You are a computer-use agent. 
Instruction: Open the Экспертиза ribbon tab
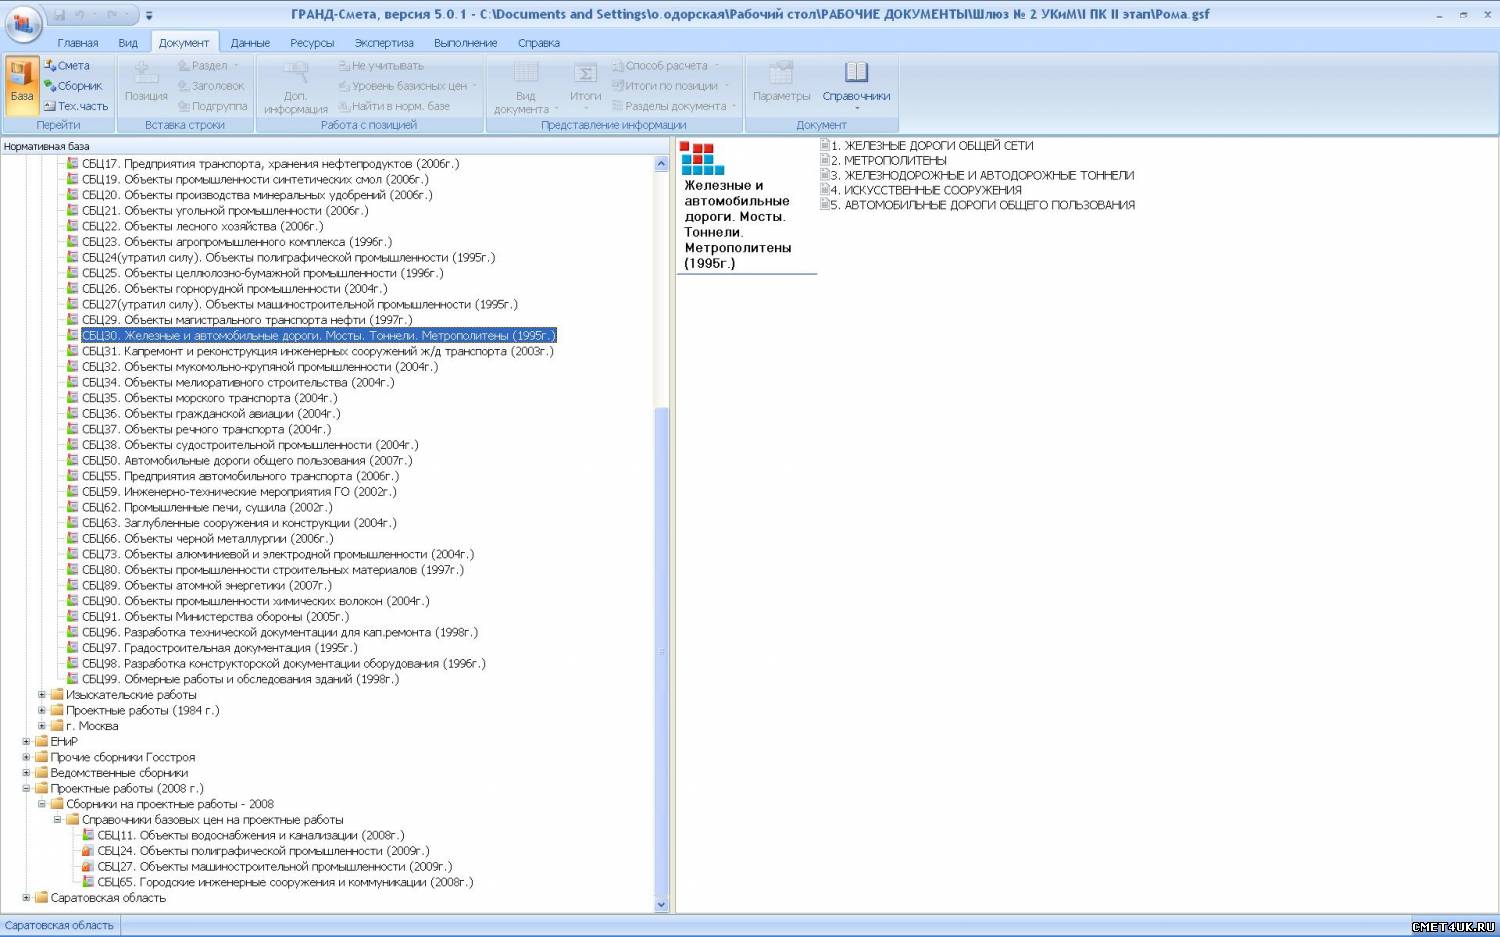click(384, 43)
